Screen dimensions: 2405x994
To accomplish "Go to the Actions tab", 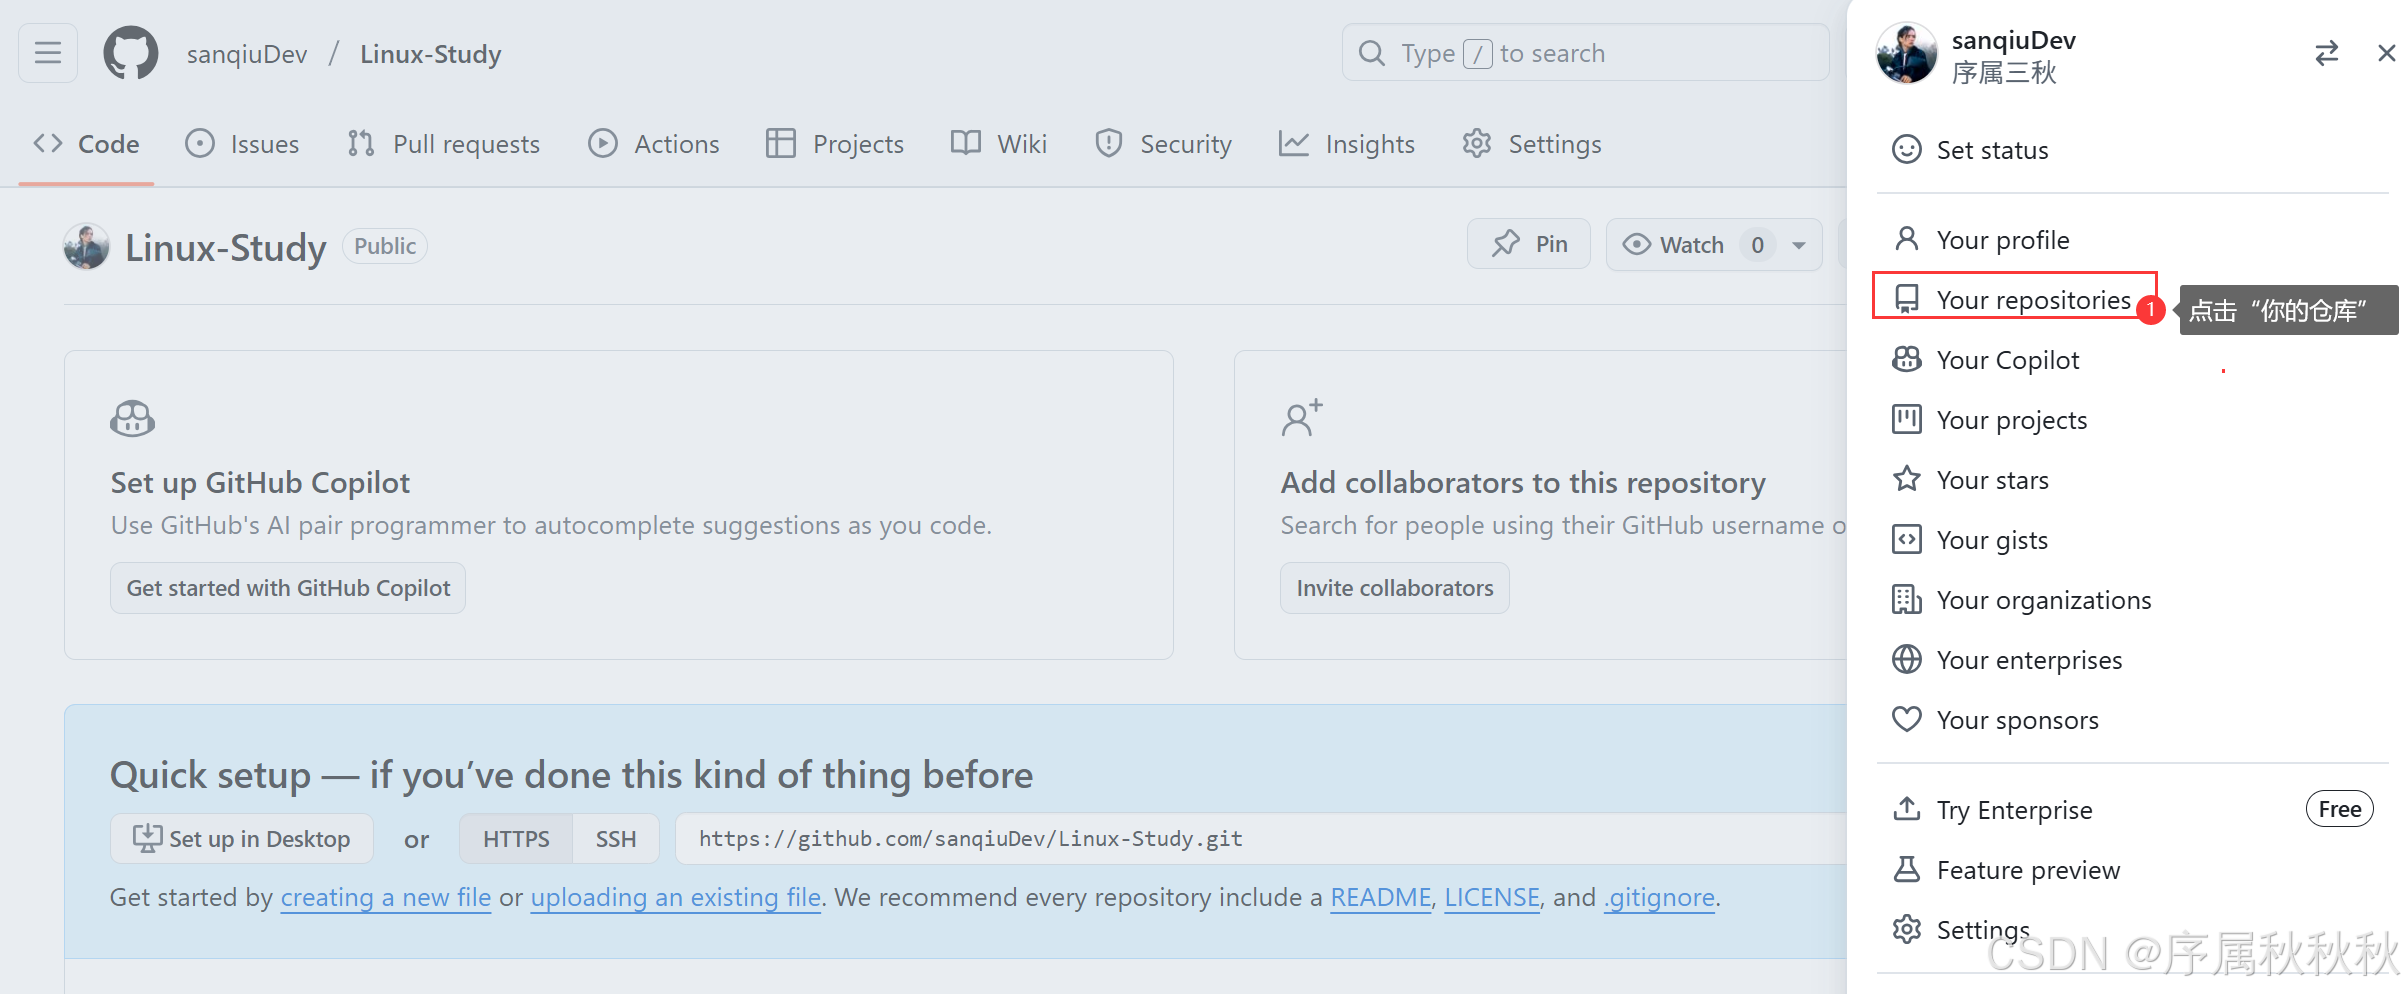I will point(654,144).
